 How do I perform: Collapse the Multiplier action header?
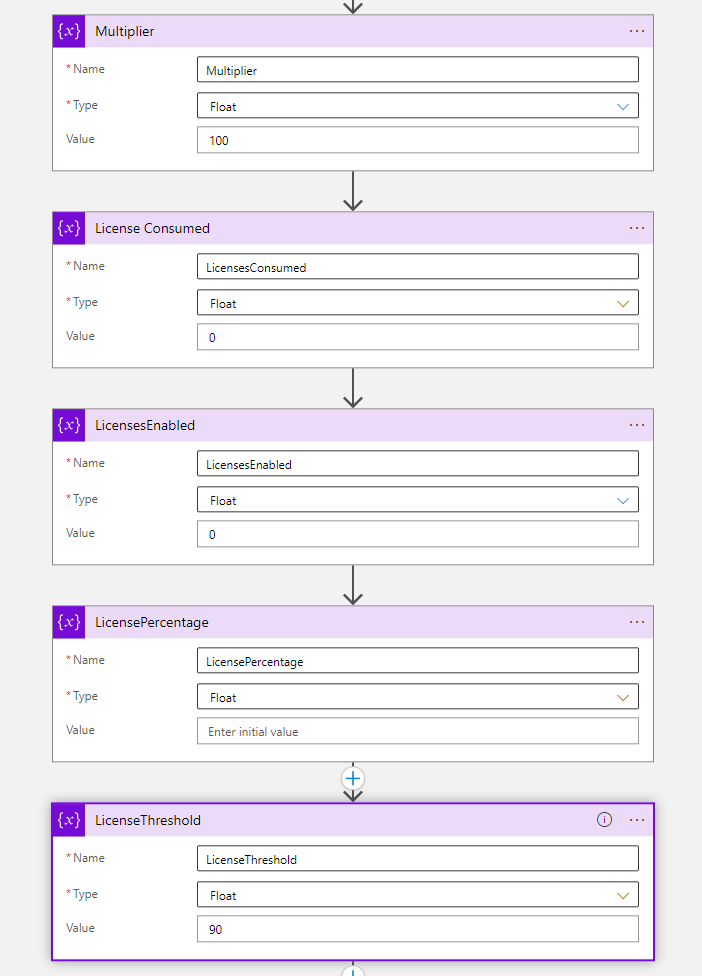click(x=353, y=31)
